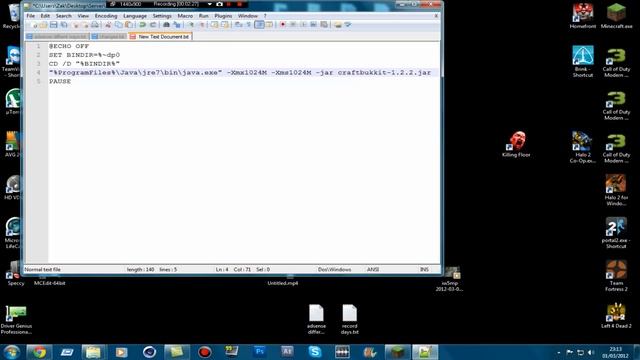Click the Save All toolbar icon
640x360 pixels.
[64, 25]
